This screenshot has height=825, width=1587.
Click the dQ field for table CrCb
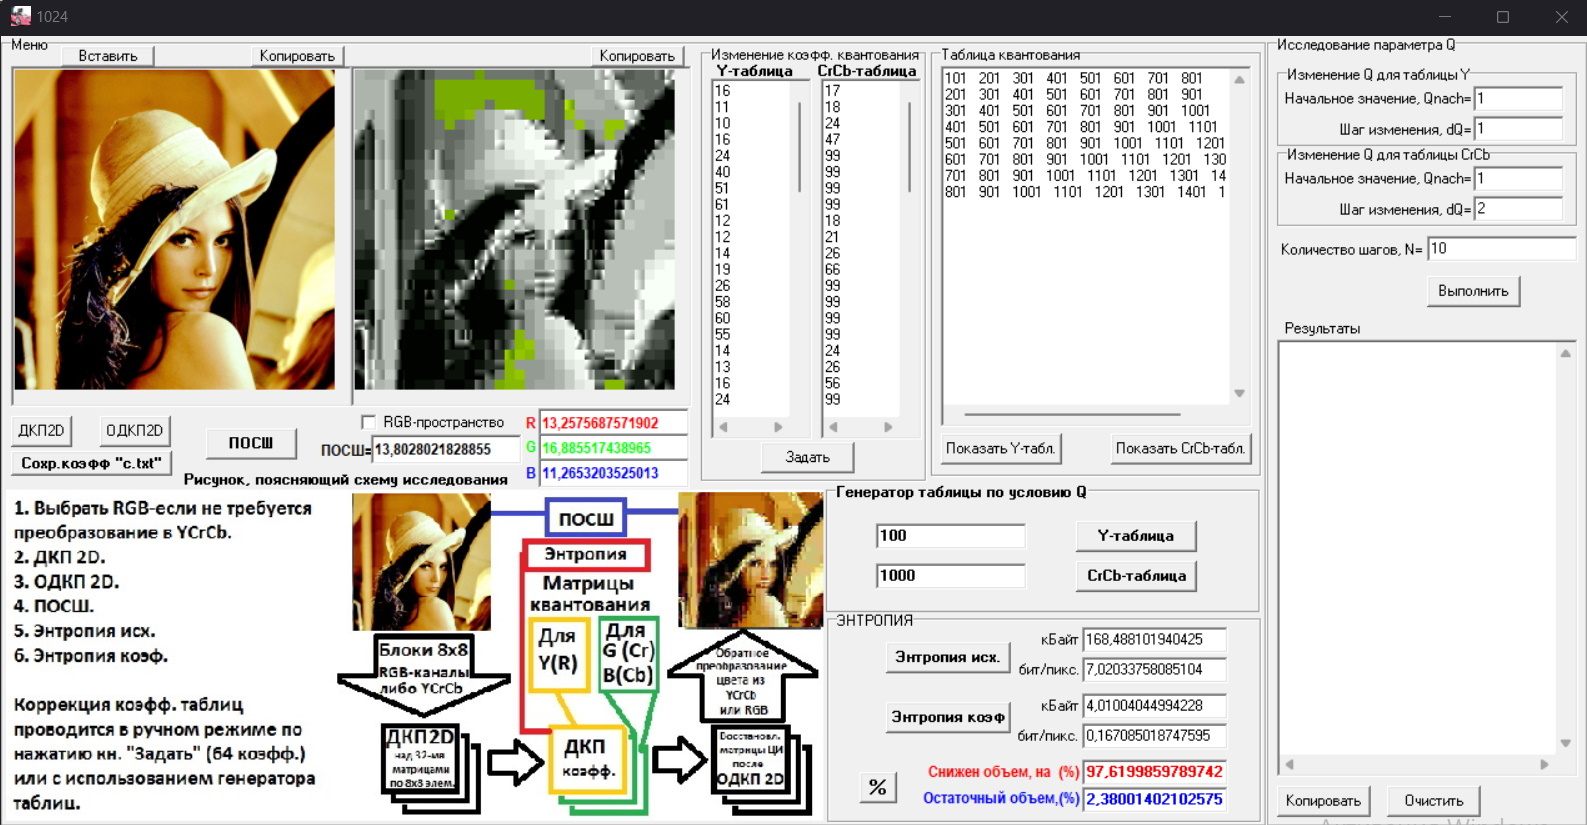[x=1518, y=209]
